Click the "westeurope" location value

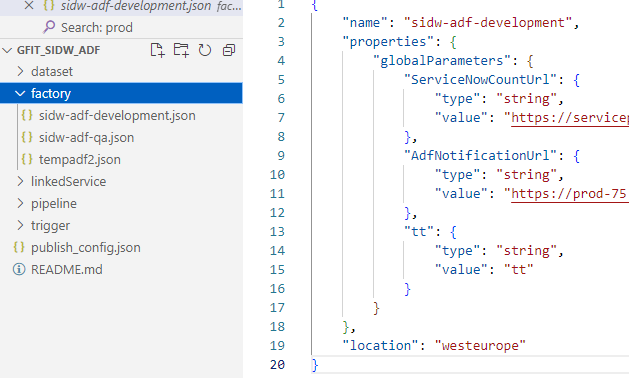point(480,345)
